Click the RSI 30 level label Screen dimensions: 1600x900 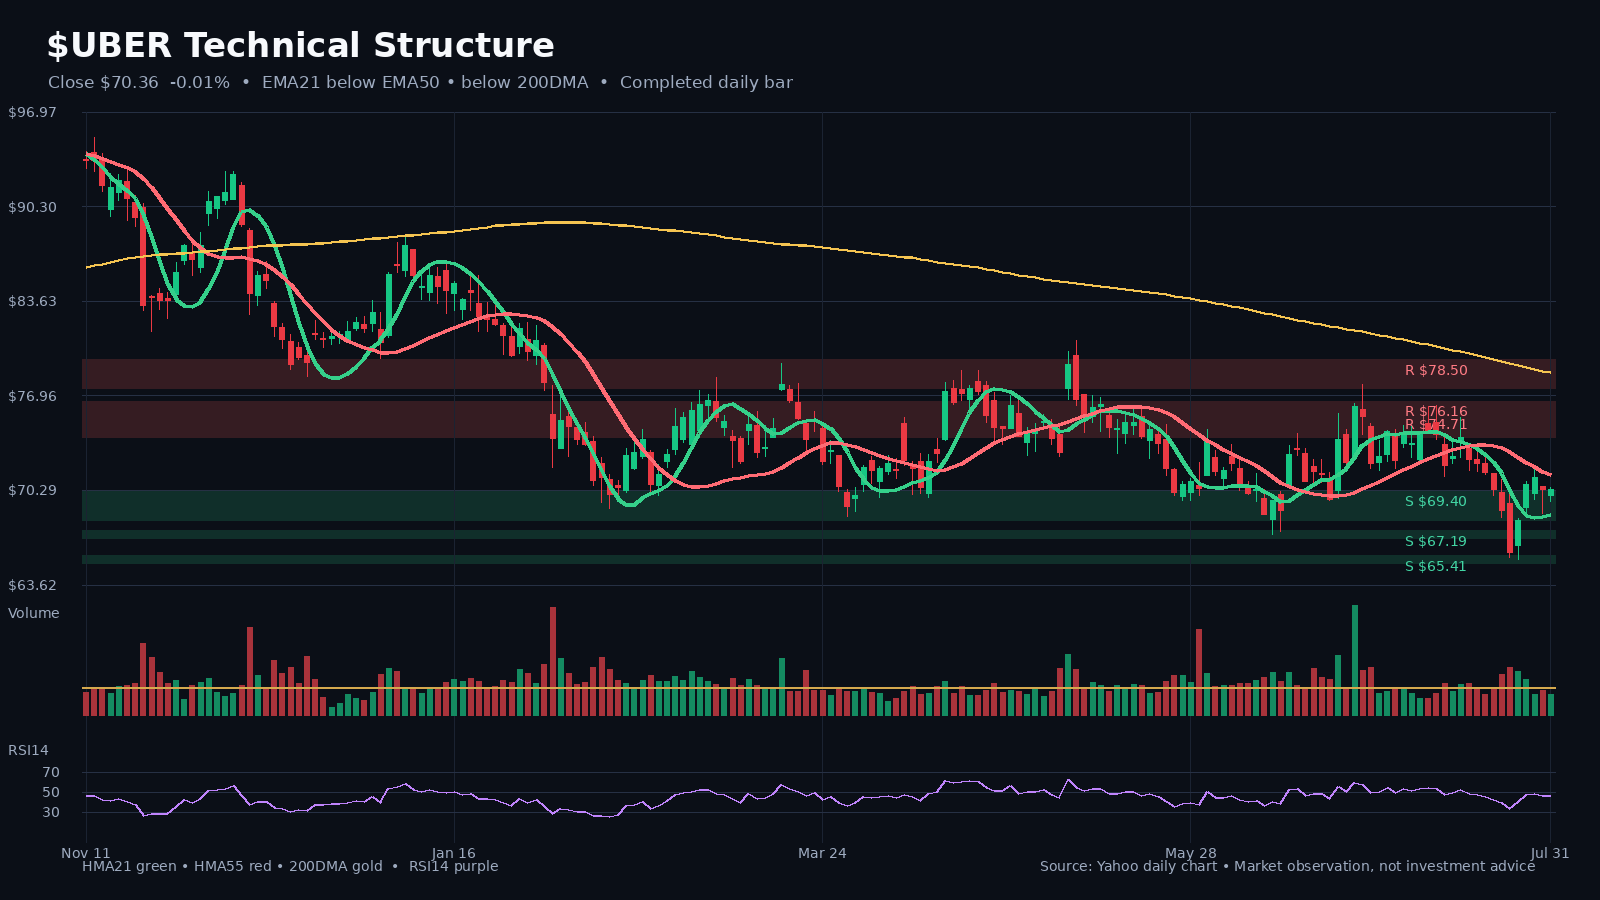point(51,813)
